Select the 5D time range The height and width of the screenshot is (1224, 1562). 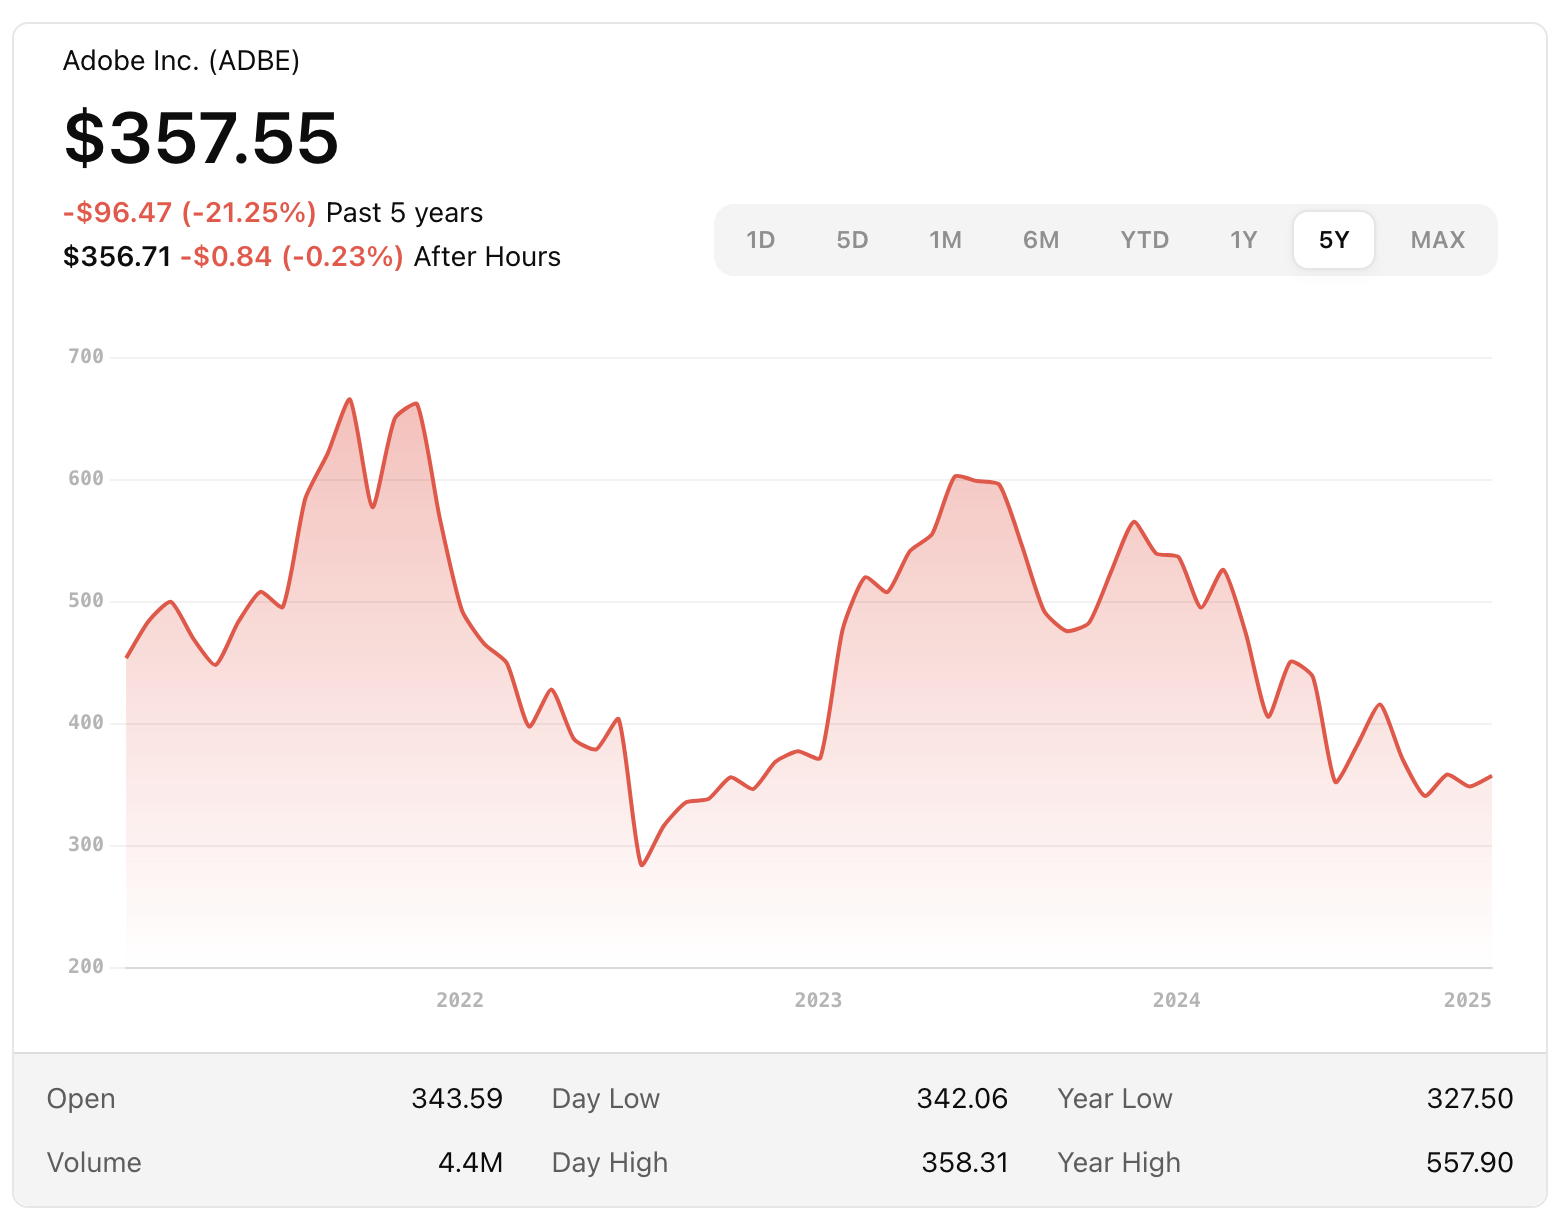click(853, 240)
